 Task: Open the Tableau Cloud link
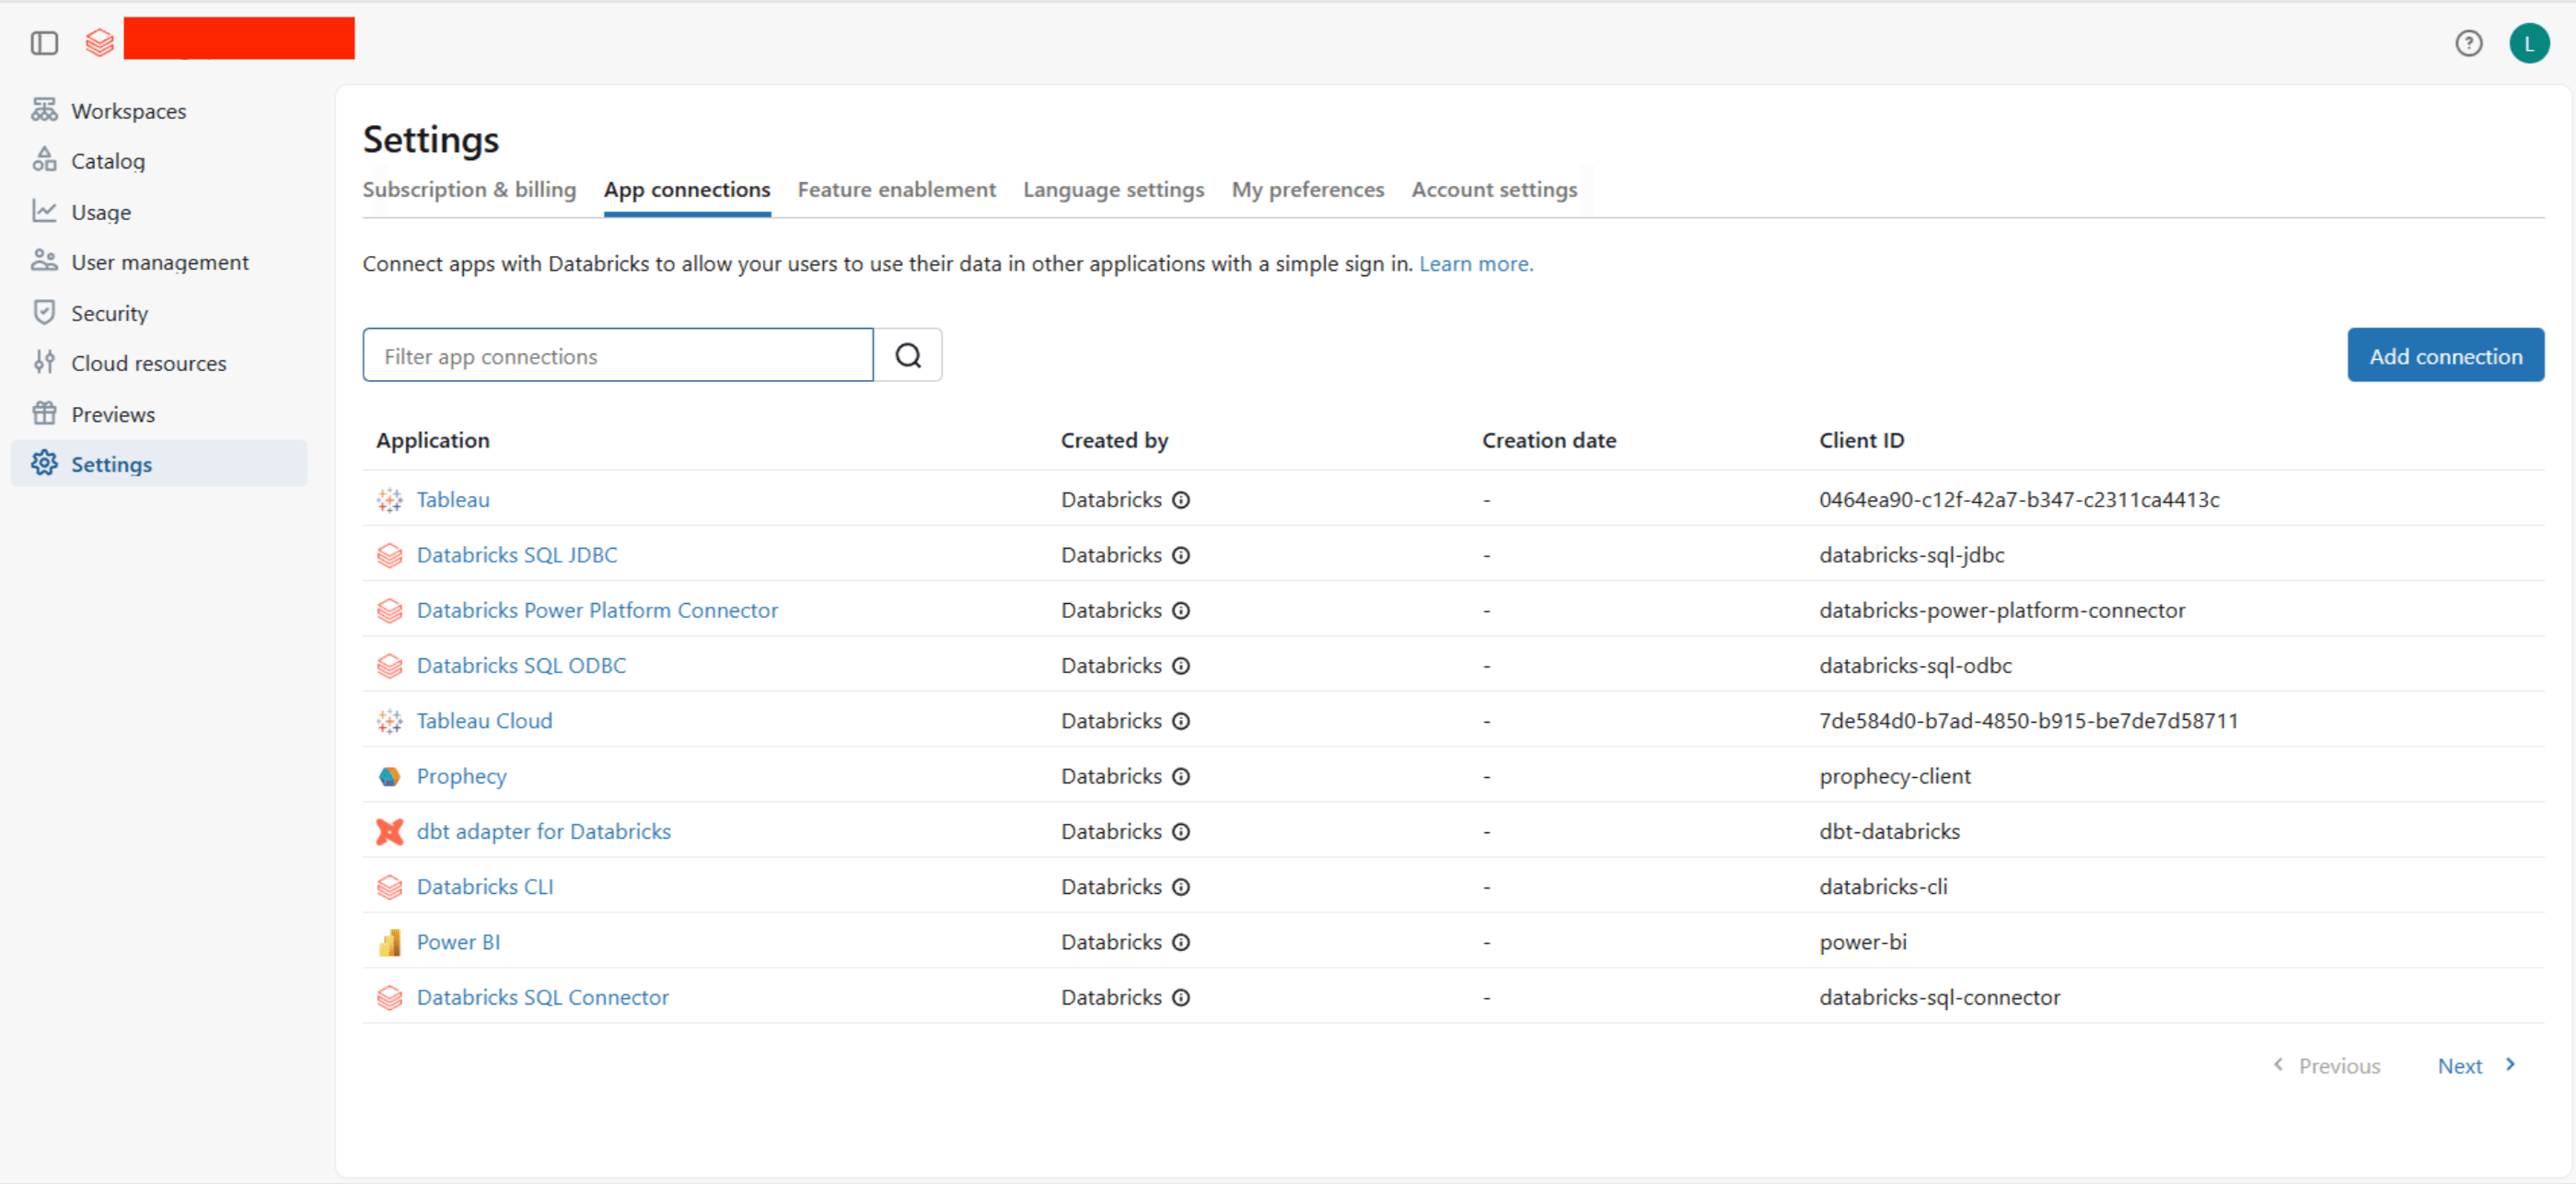tap(484, 720)
